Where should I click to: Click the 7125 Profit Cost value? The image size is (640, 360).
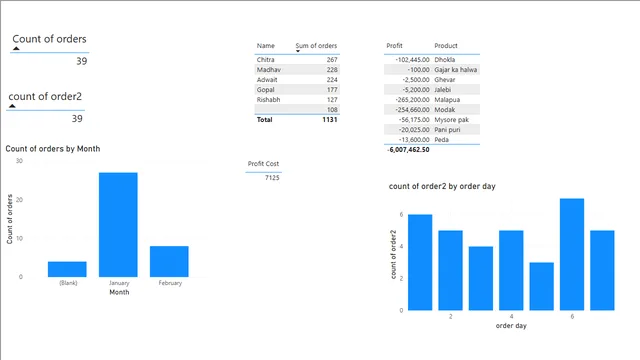pyautogui.click(x=272, y=178)
